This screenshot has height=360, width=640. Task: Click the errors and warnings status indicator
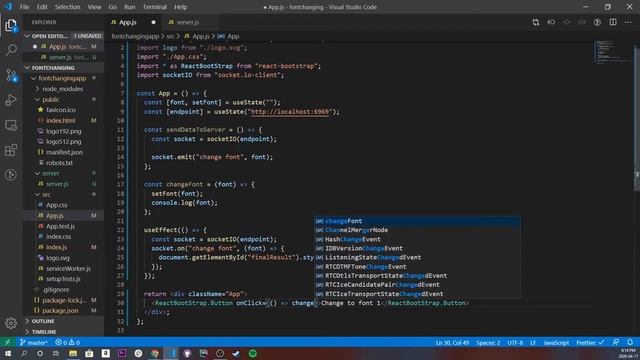pyautogui.click(x=67, y=342)
